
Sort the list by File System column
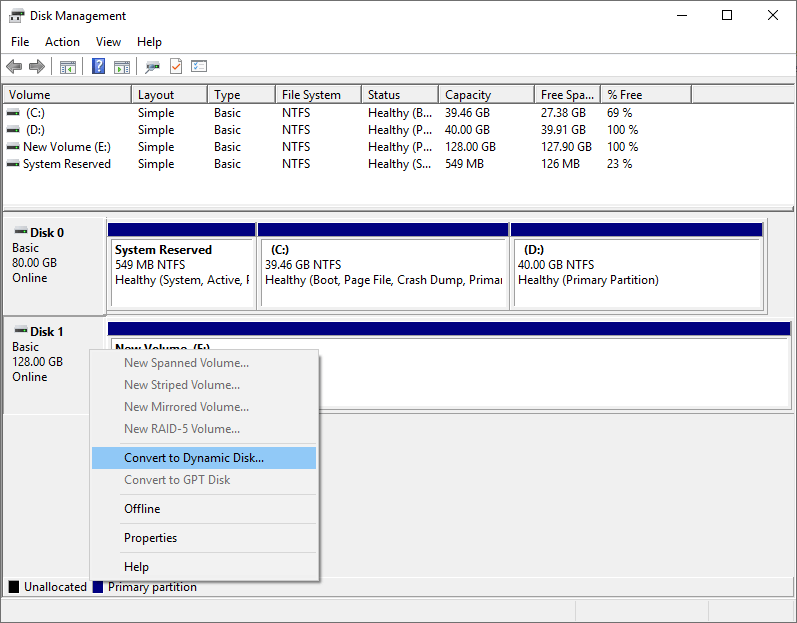(x=311, y=95)
